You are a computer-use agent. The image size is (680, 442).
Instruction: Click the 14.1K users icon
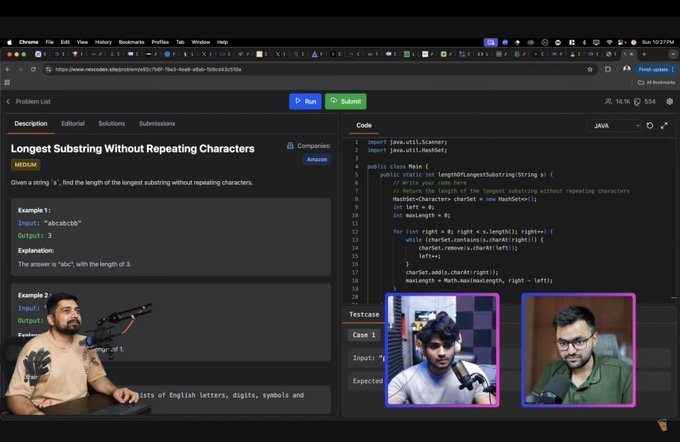[608, 101]
